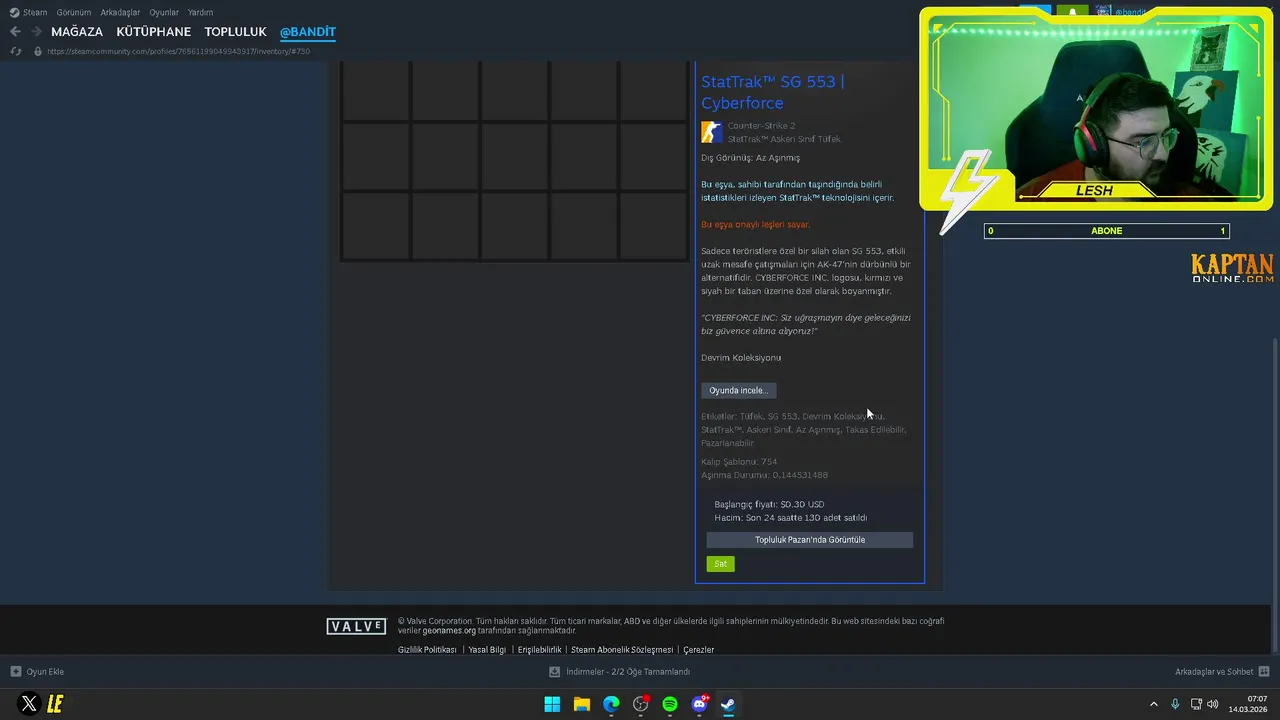The image size is (1280, 720).
Task: Switch to the MAĞAZA tab
Action: tap(77, 32)
